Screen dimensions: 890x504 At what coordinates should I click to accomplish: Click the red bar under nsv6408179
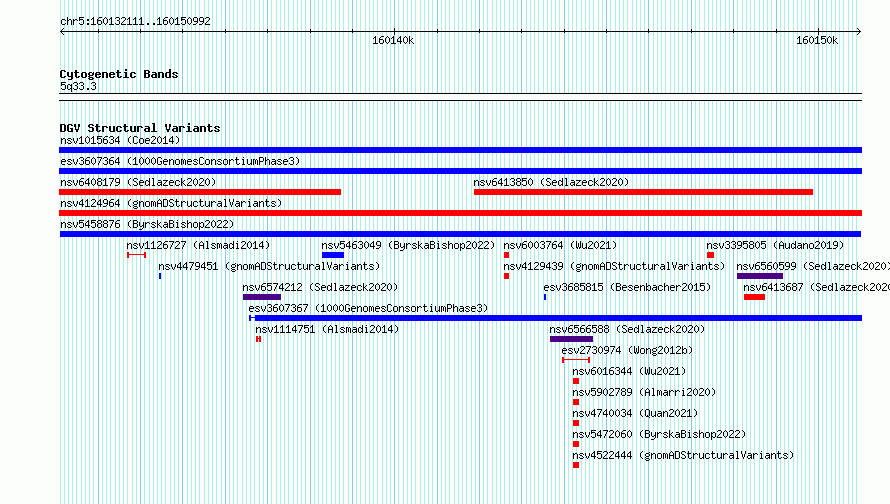(x=200, y=192)
